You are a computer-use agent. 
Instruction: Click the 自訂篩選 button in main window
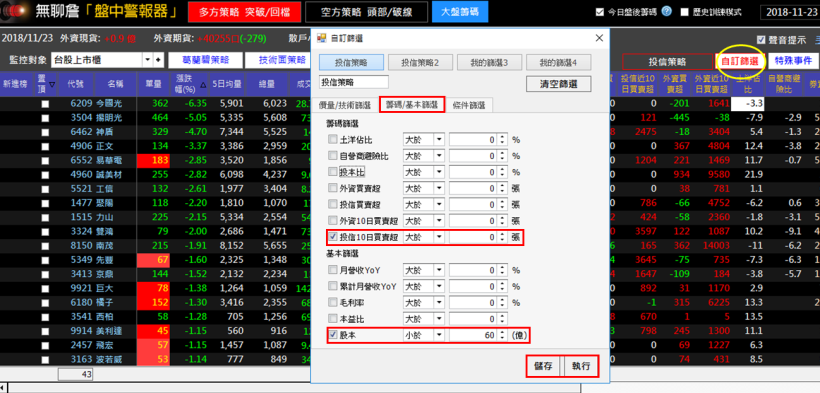click(739, 61)
